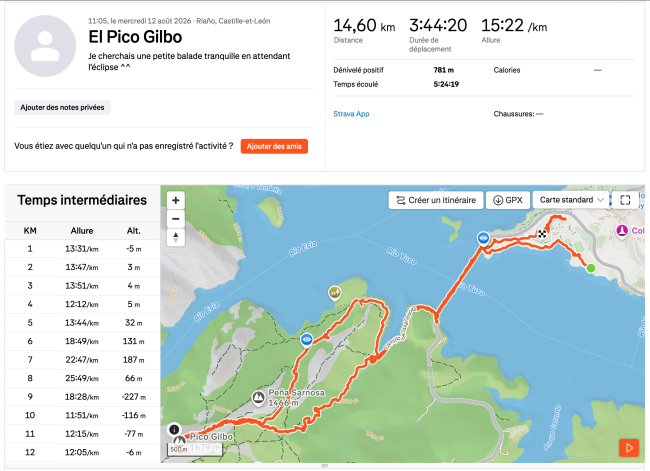Open fullscreen map view
Image resolution: width=650 pixels, height=471 pixels.
[x=625, y=200]
